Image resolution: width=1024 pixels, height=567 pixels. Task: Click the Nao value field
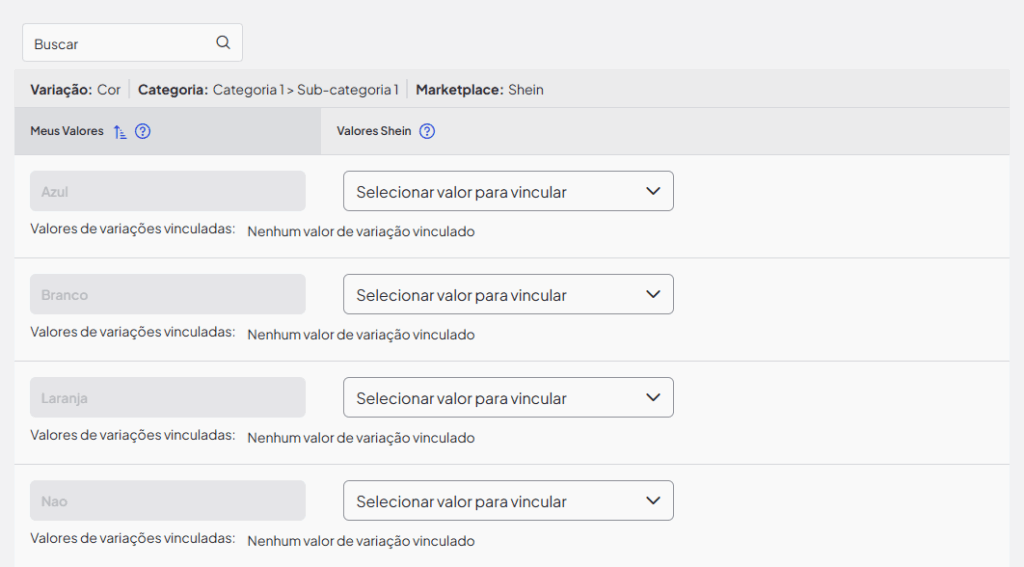pyautogui.click(x=167, y=501)
